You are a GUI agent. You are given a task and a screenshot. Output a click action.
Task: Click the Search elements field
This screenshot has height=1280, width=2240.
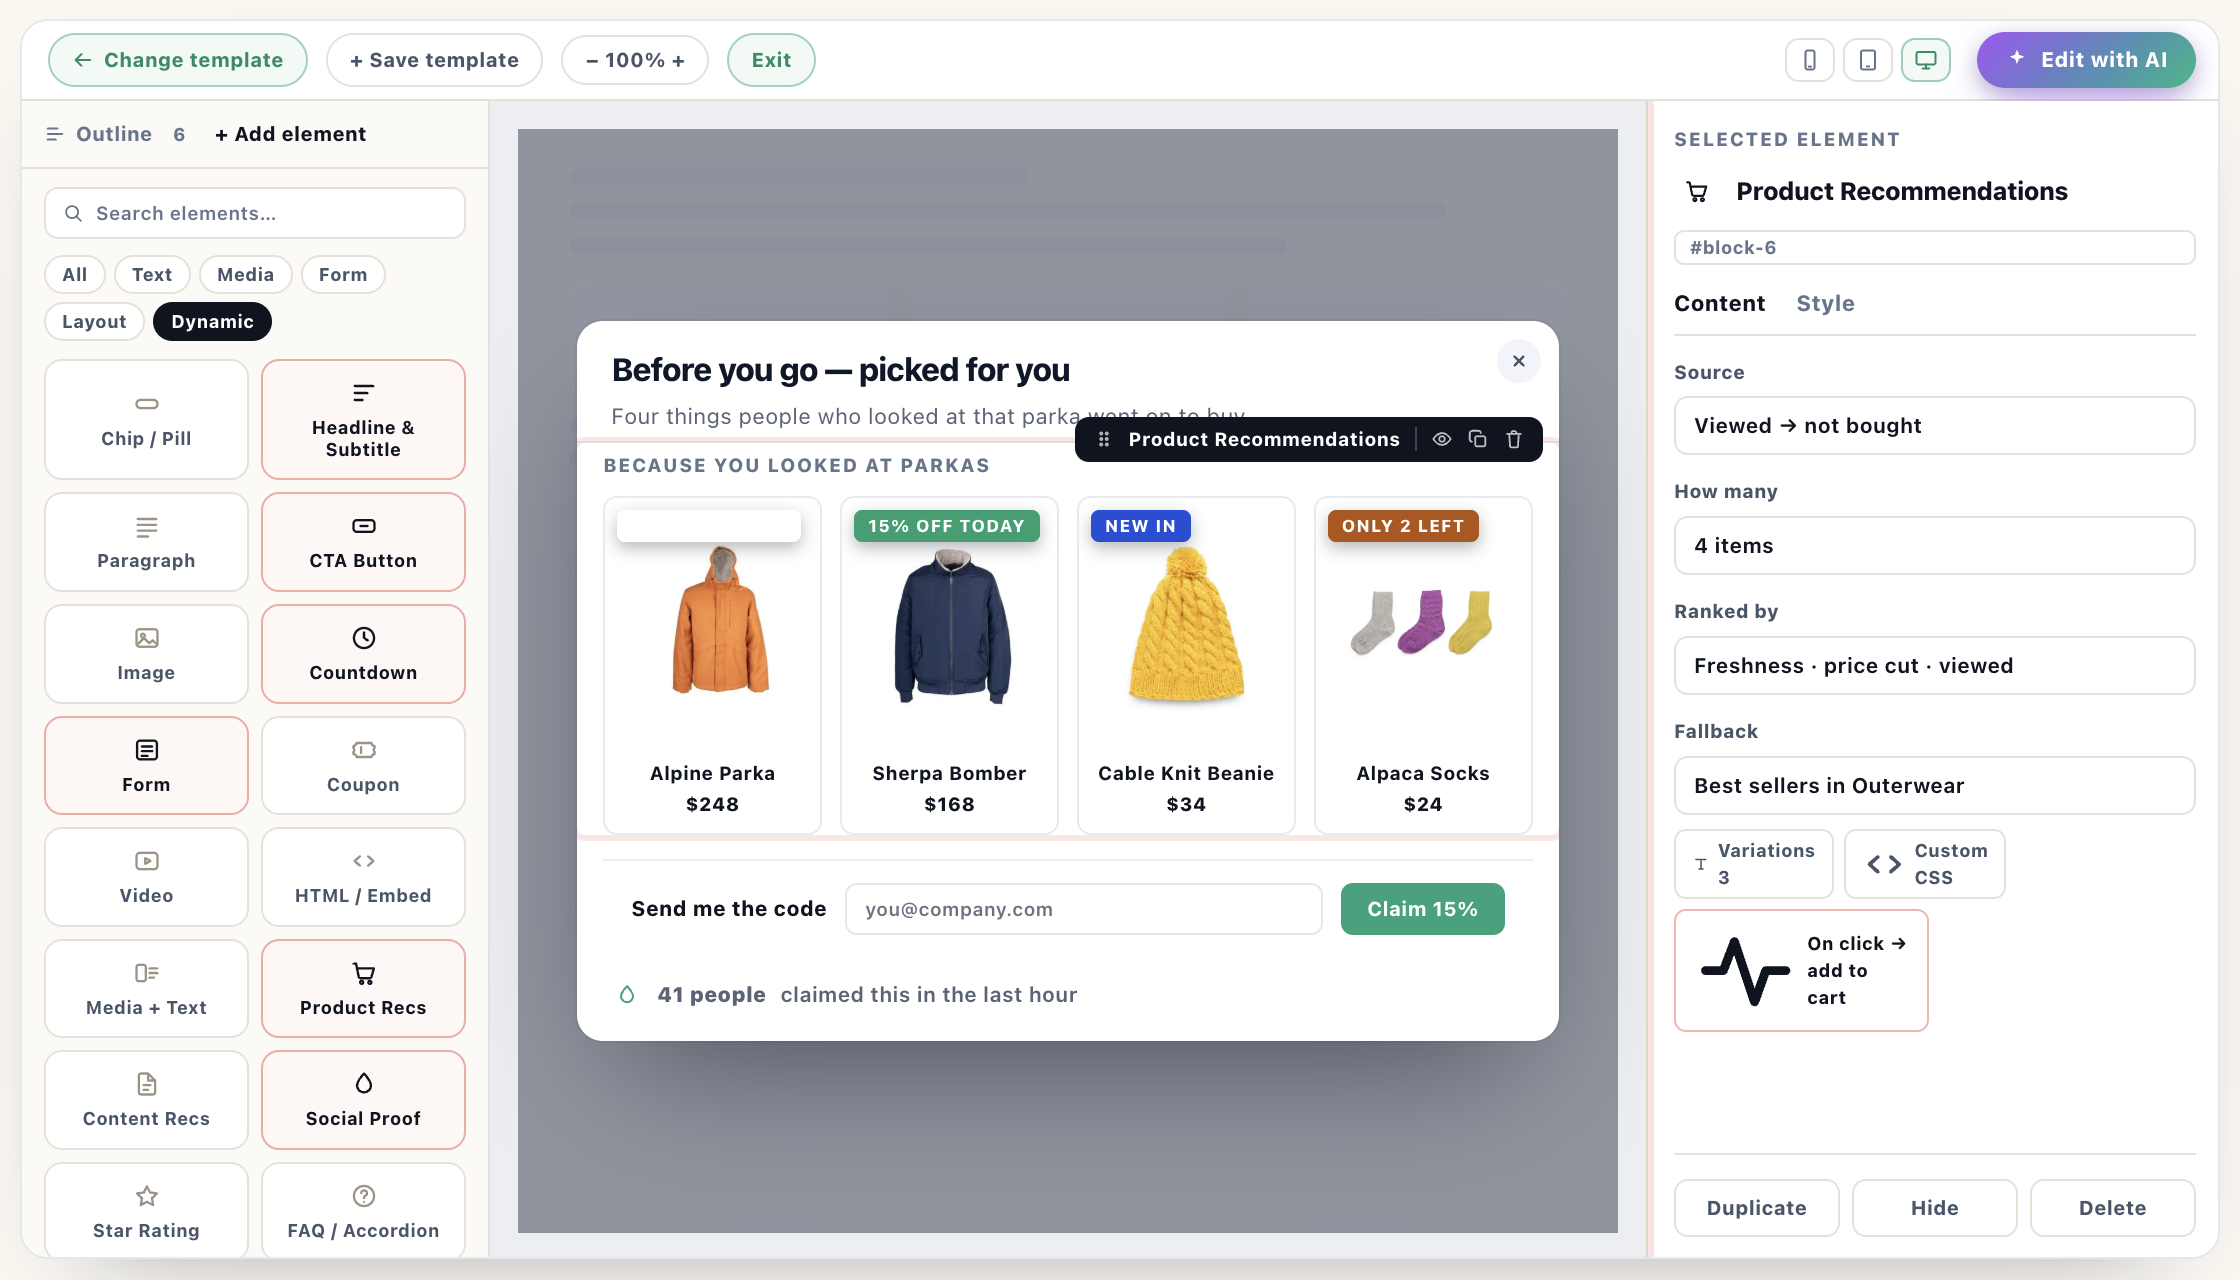pos(255,213)
